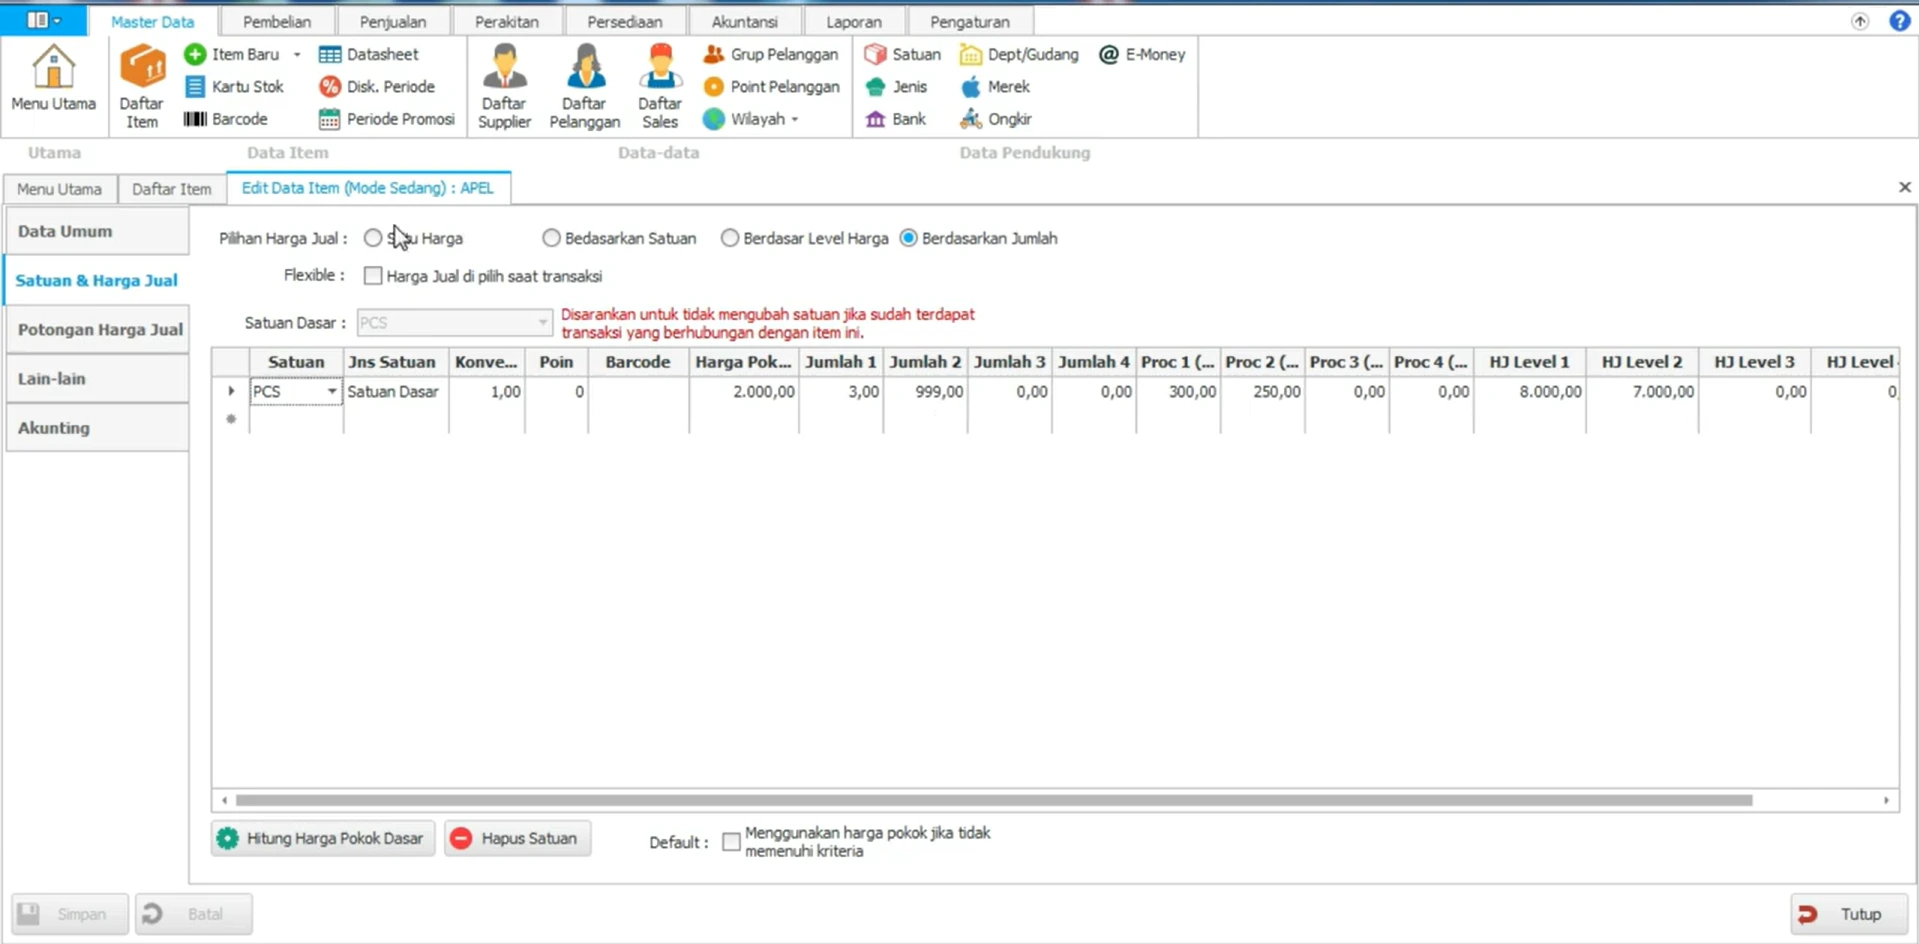Expand the Item Baru dropdown arrow

tap(297, 55)
